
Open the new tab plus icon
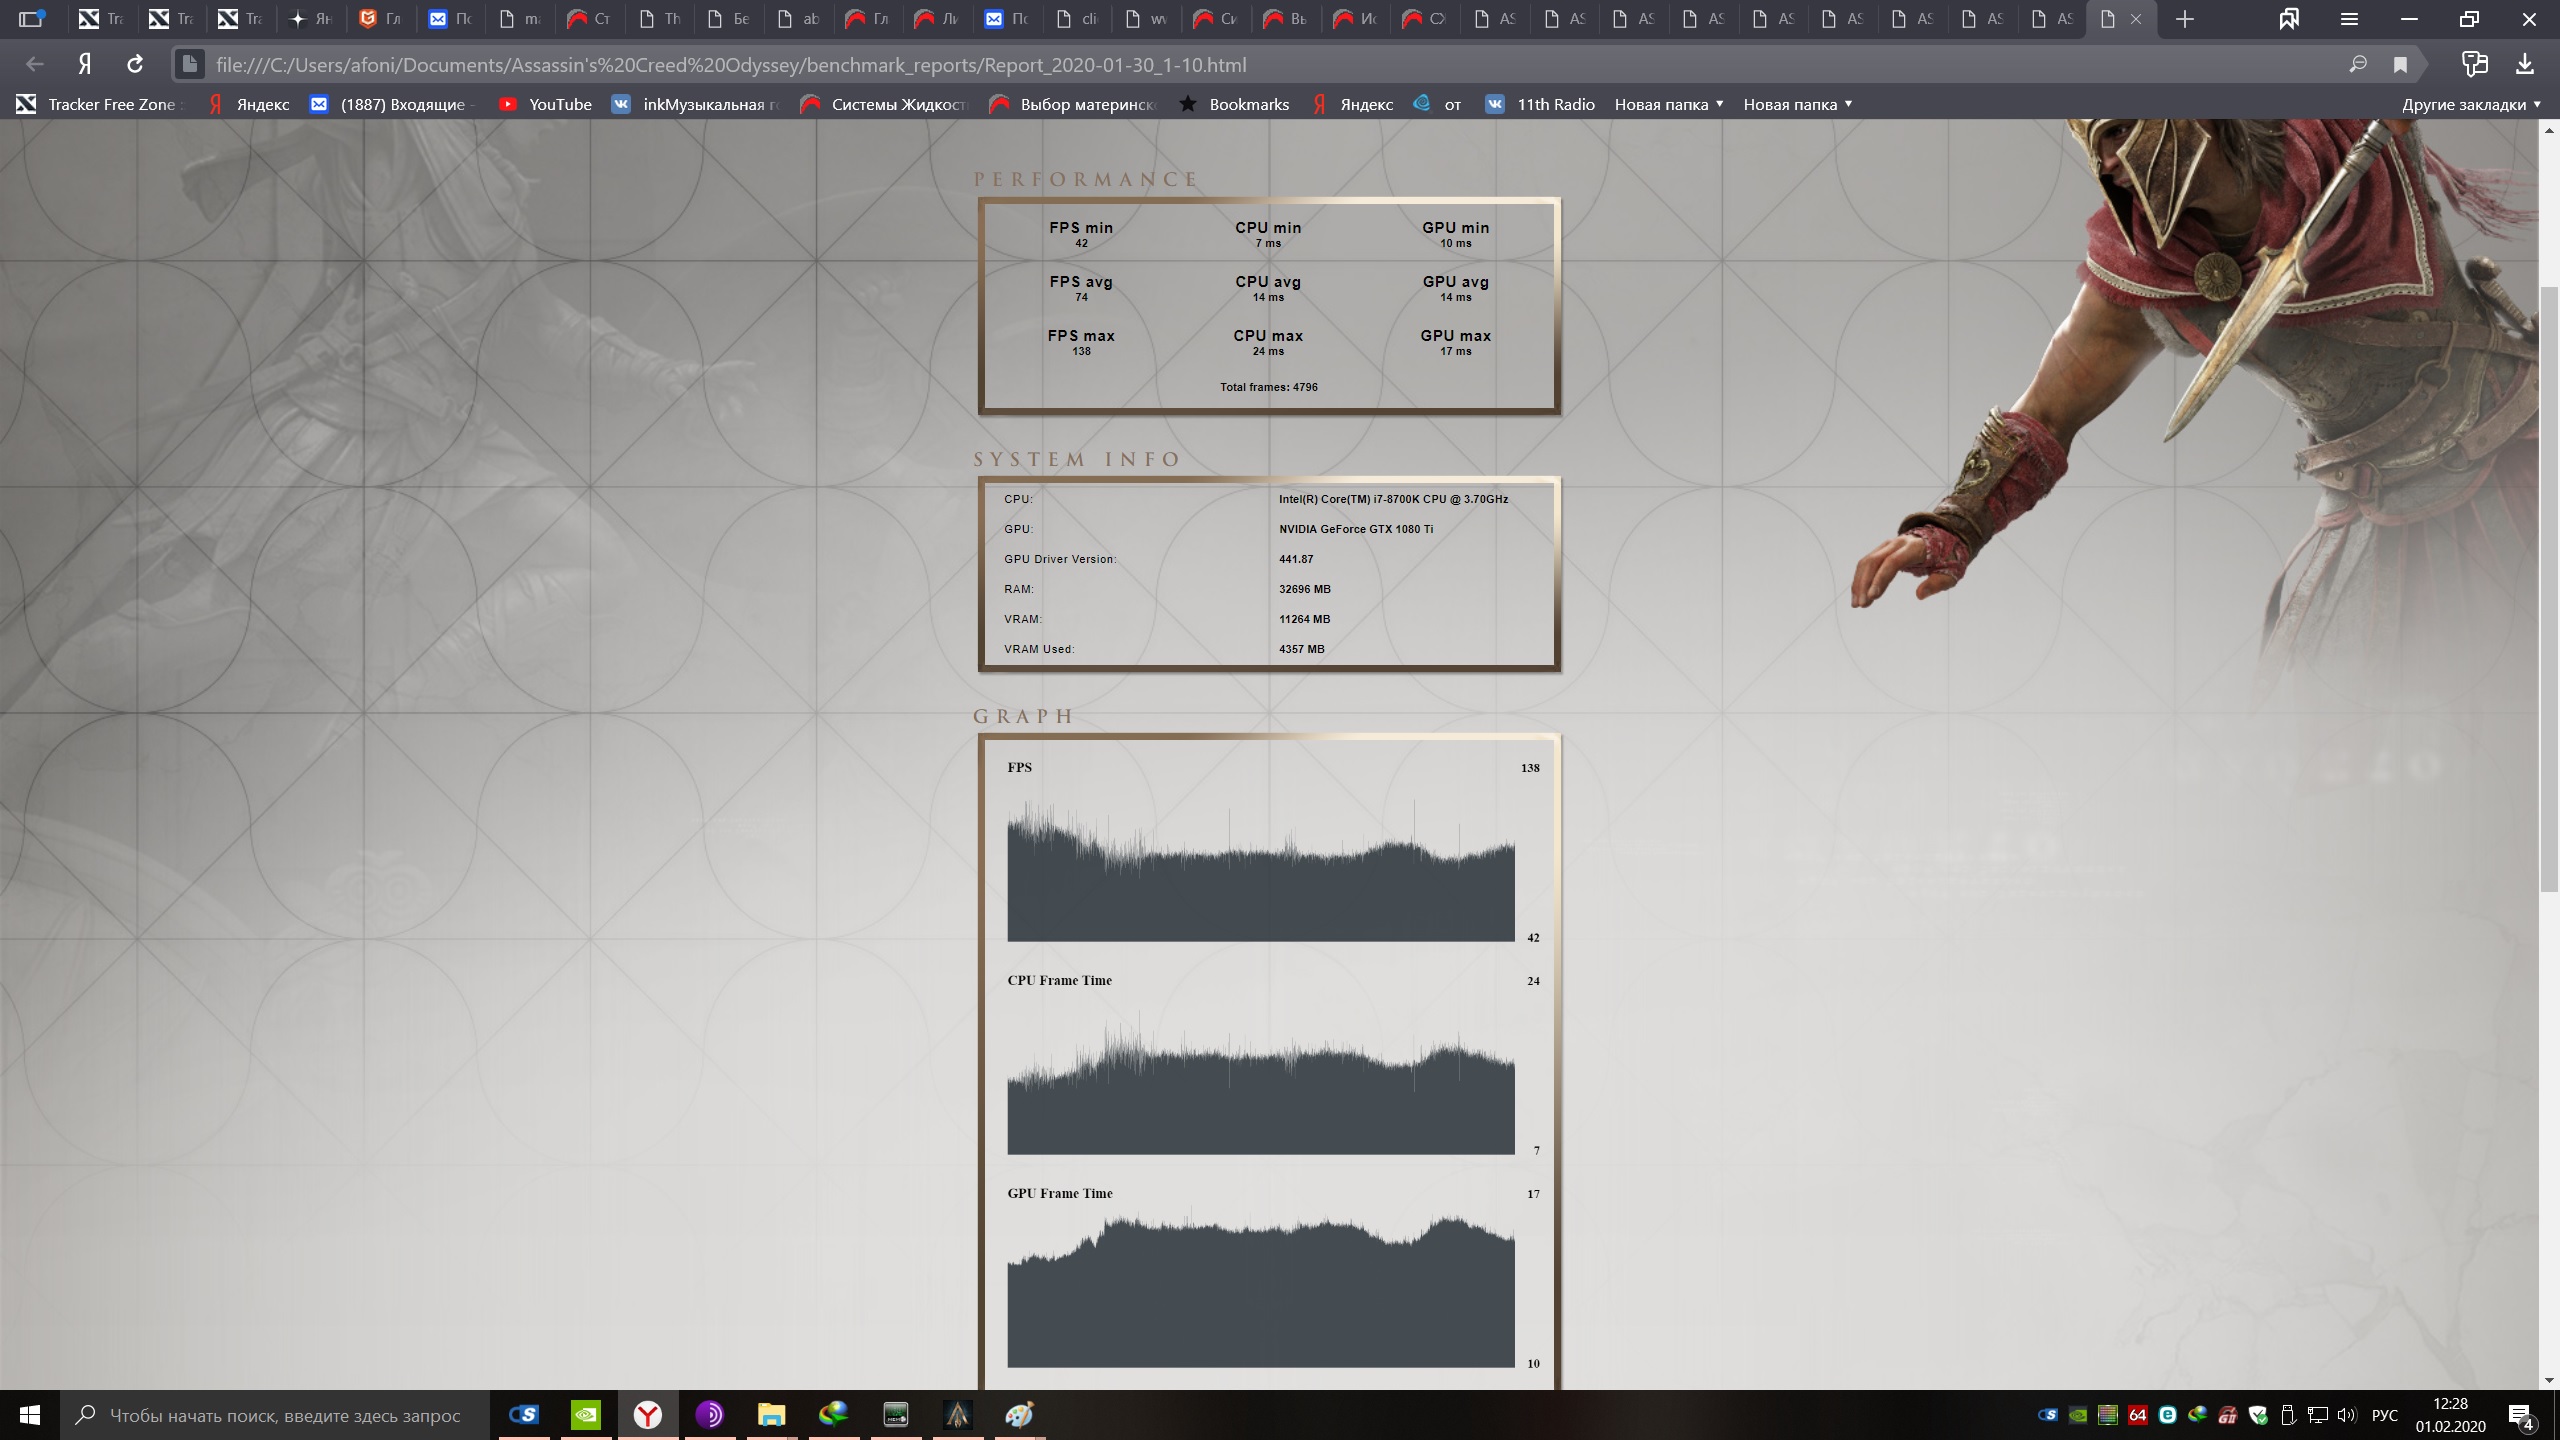(2185, 19)
